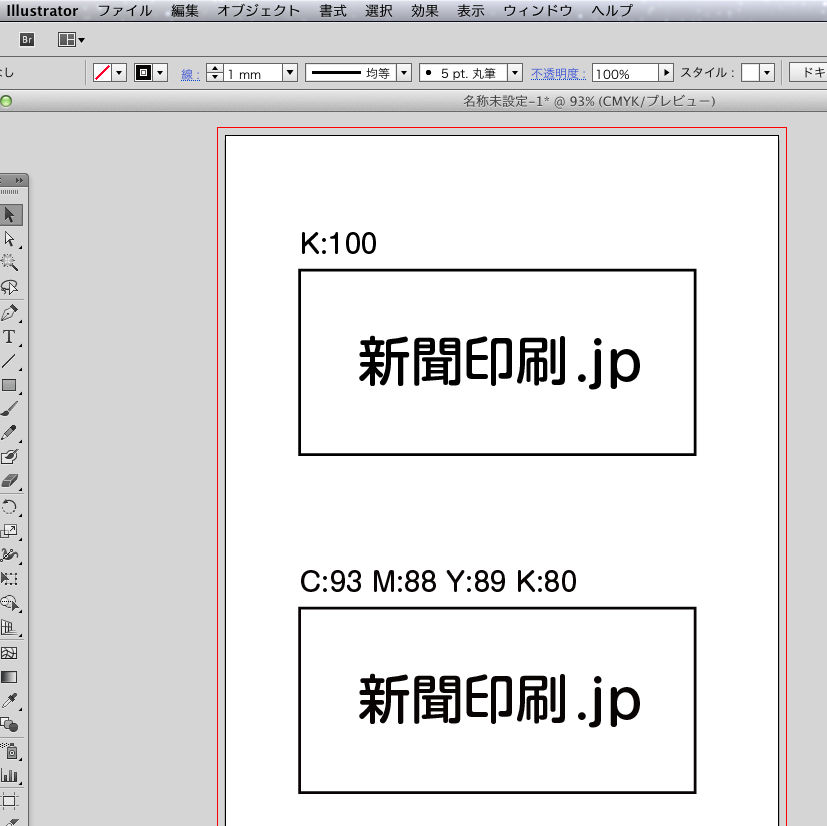Viewport: 827px width, 826px height.
Task: Pick the Perspective Grid tool
Action: pyautogui.click(x=10, y=628)
